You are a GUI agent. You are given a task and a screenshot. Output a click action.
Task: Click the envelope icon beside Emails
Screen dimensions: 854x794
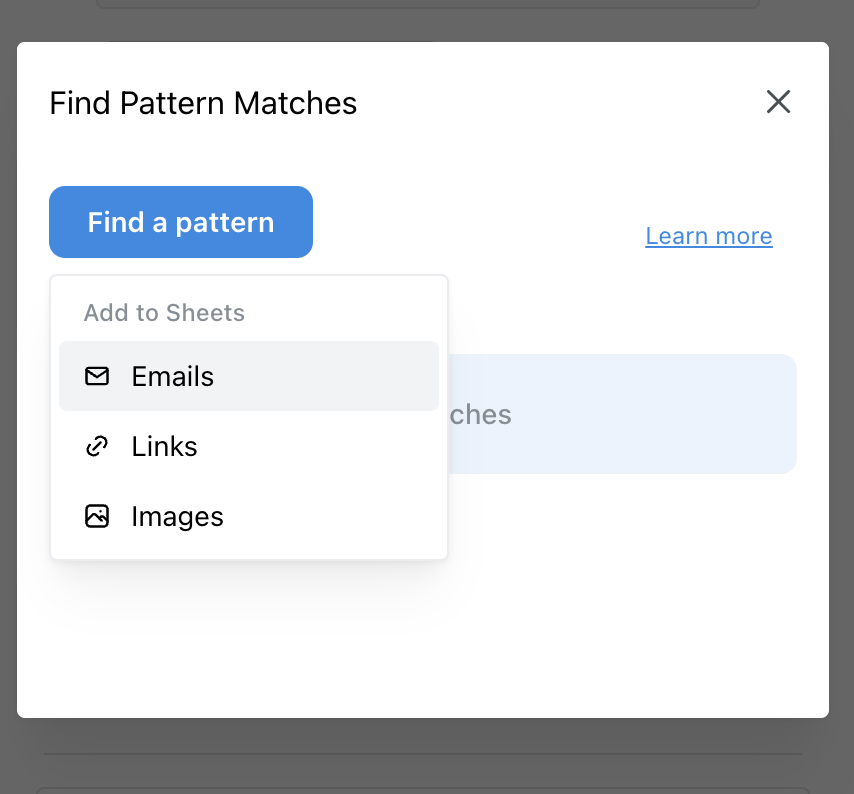97,376
